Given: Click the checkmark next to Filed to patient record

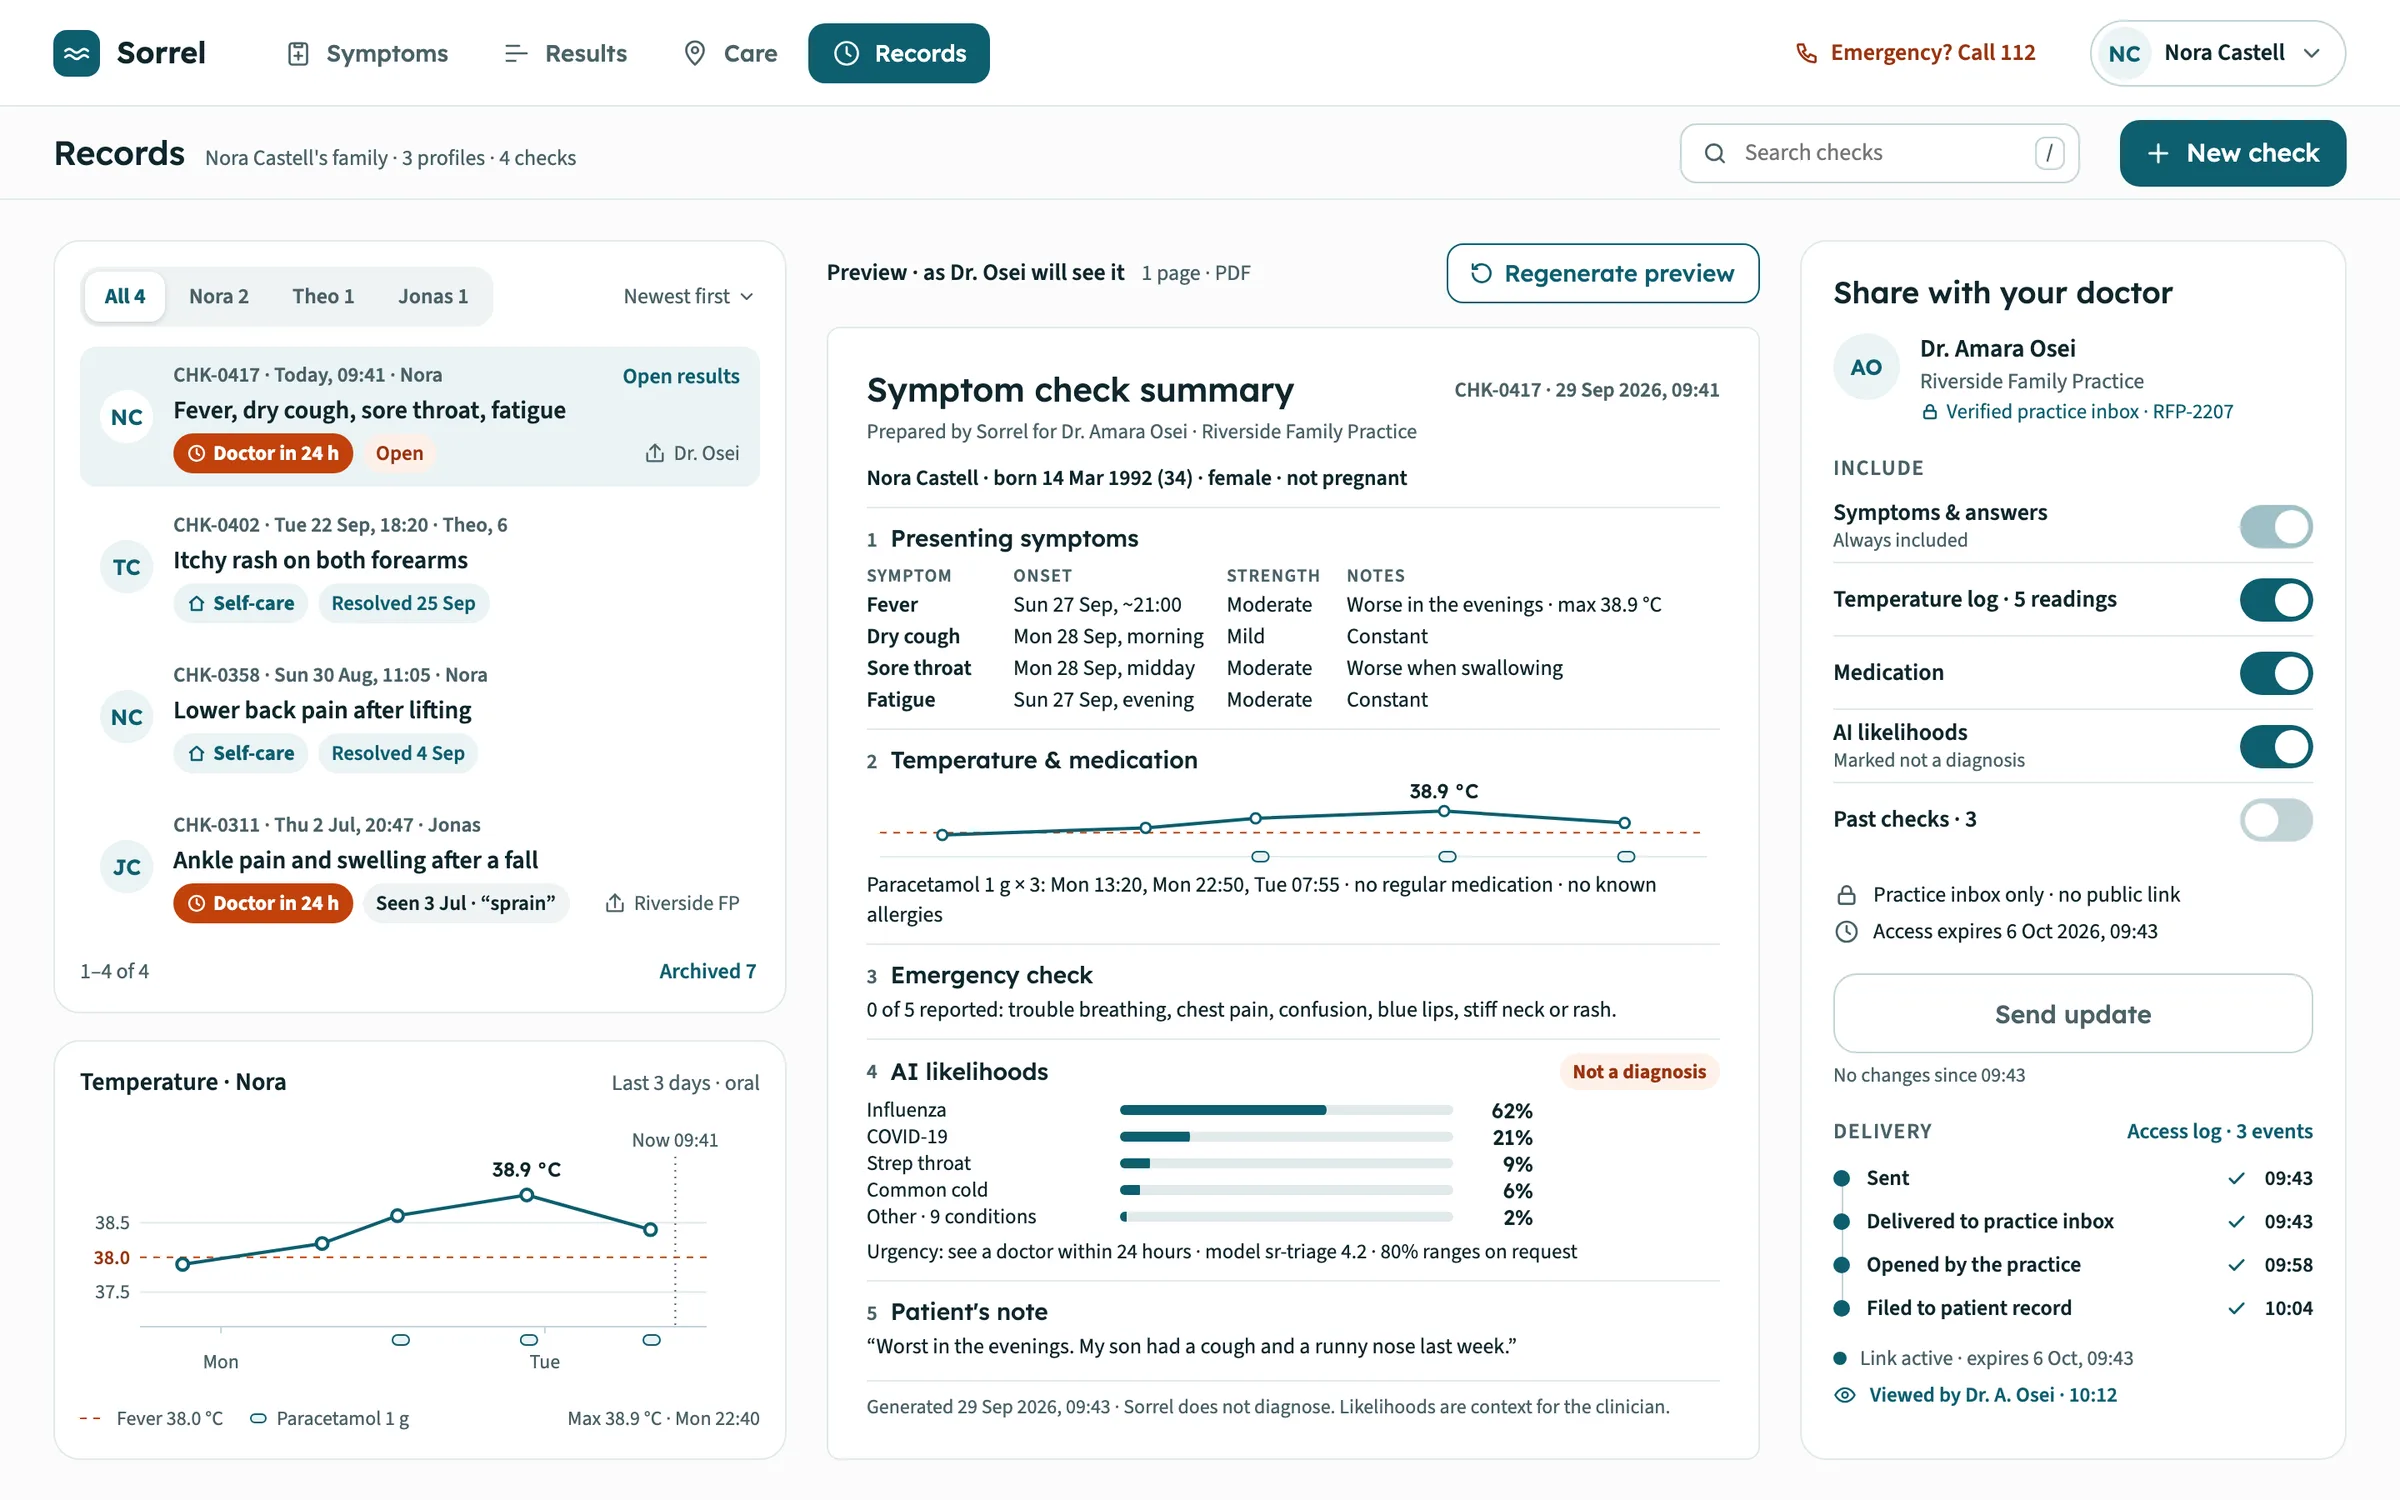Looking at the screenshot, I should point(2237,1308).
